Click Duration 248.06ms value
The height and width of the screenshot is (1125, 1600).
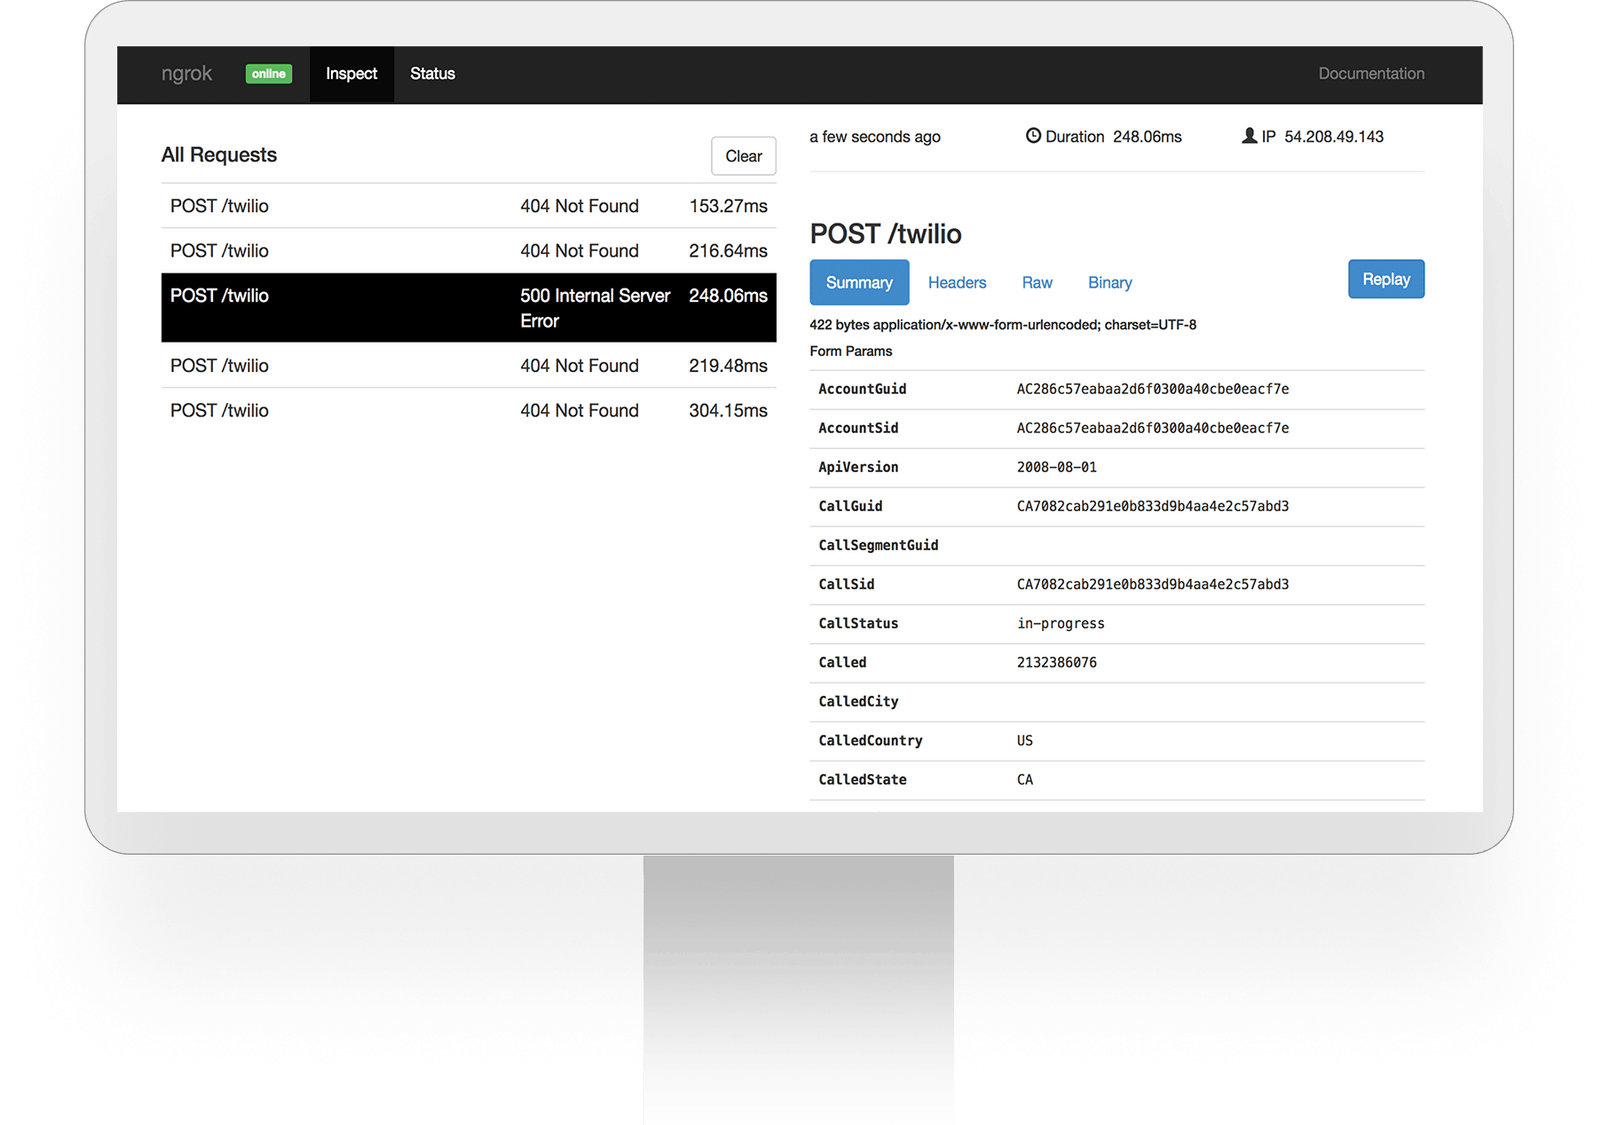[1147, 137]
